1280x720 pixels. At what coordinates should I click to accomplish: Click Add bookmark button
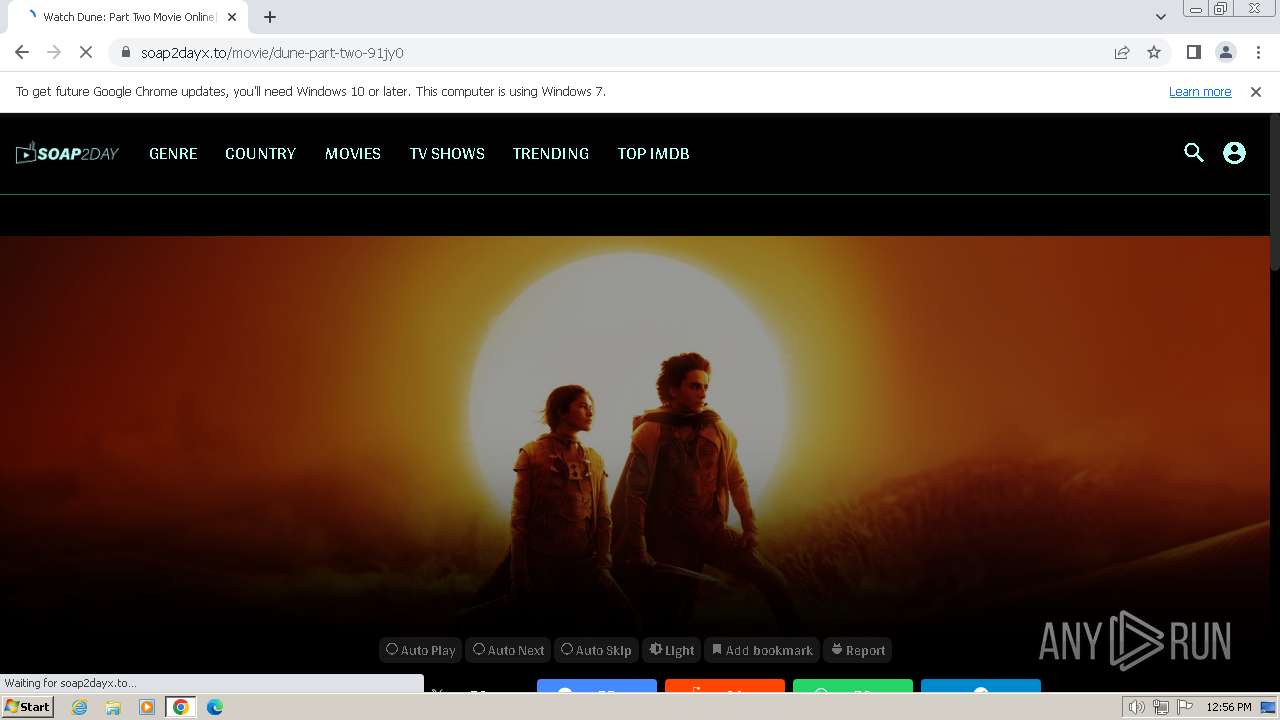pos(762,650)
